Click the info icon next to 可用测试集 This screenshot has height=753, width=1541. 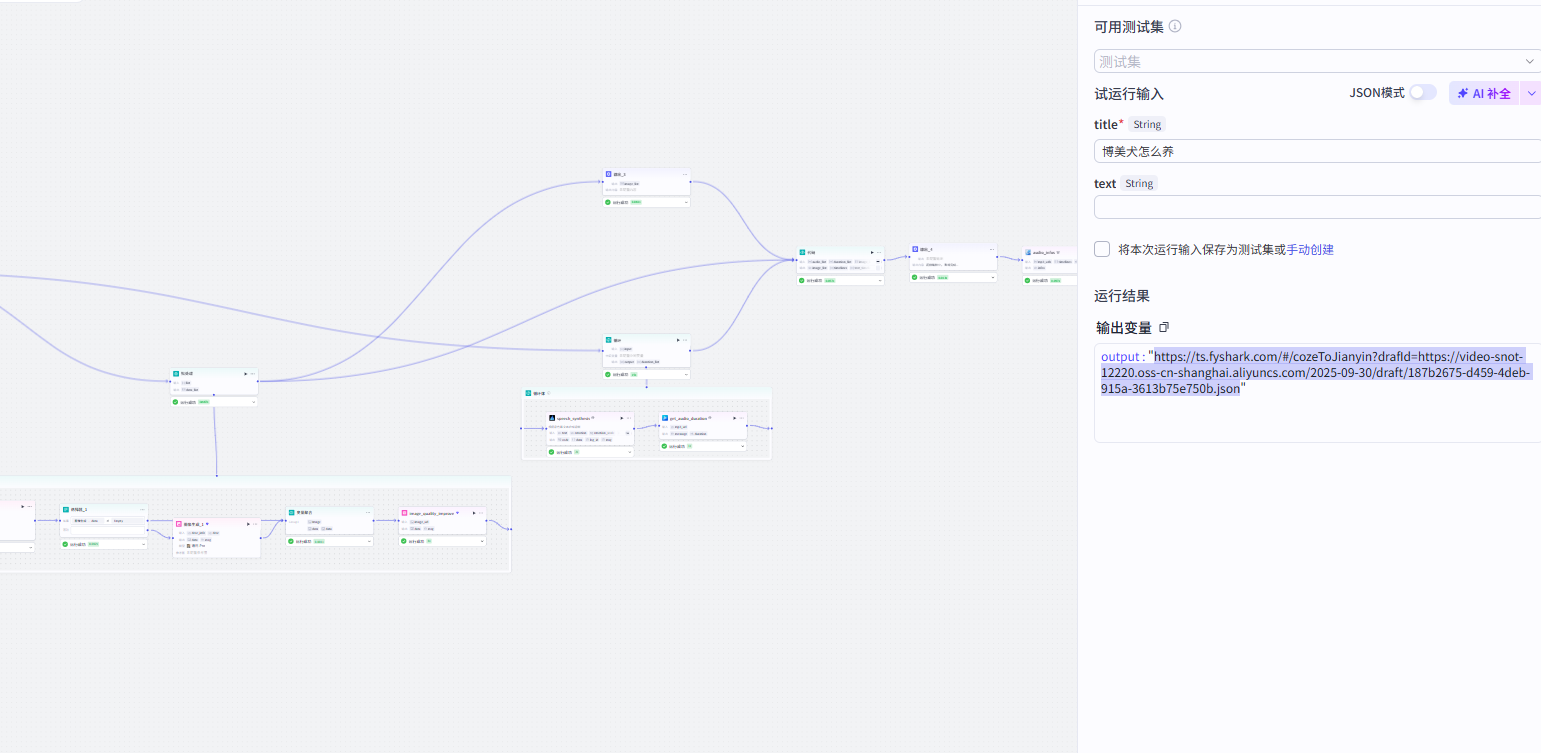1175,26
